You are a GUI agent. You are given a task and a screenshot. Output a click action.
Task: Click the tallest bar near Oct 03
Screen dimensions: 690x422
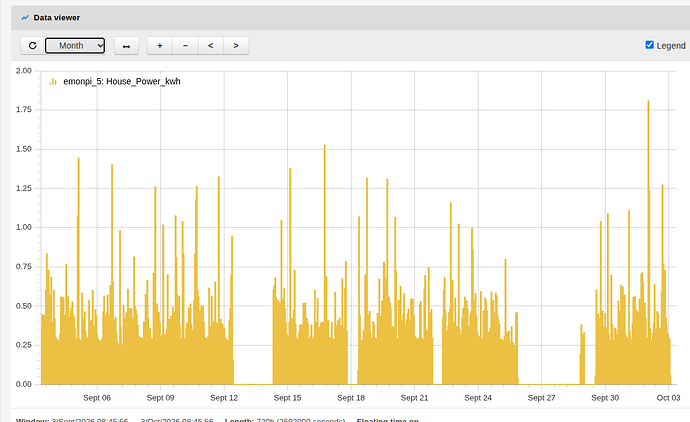(x=648, y=242)
